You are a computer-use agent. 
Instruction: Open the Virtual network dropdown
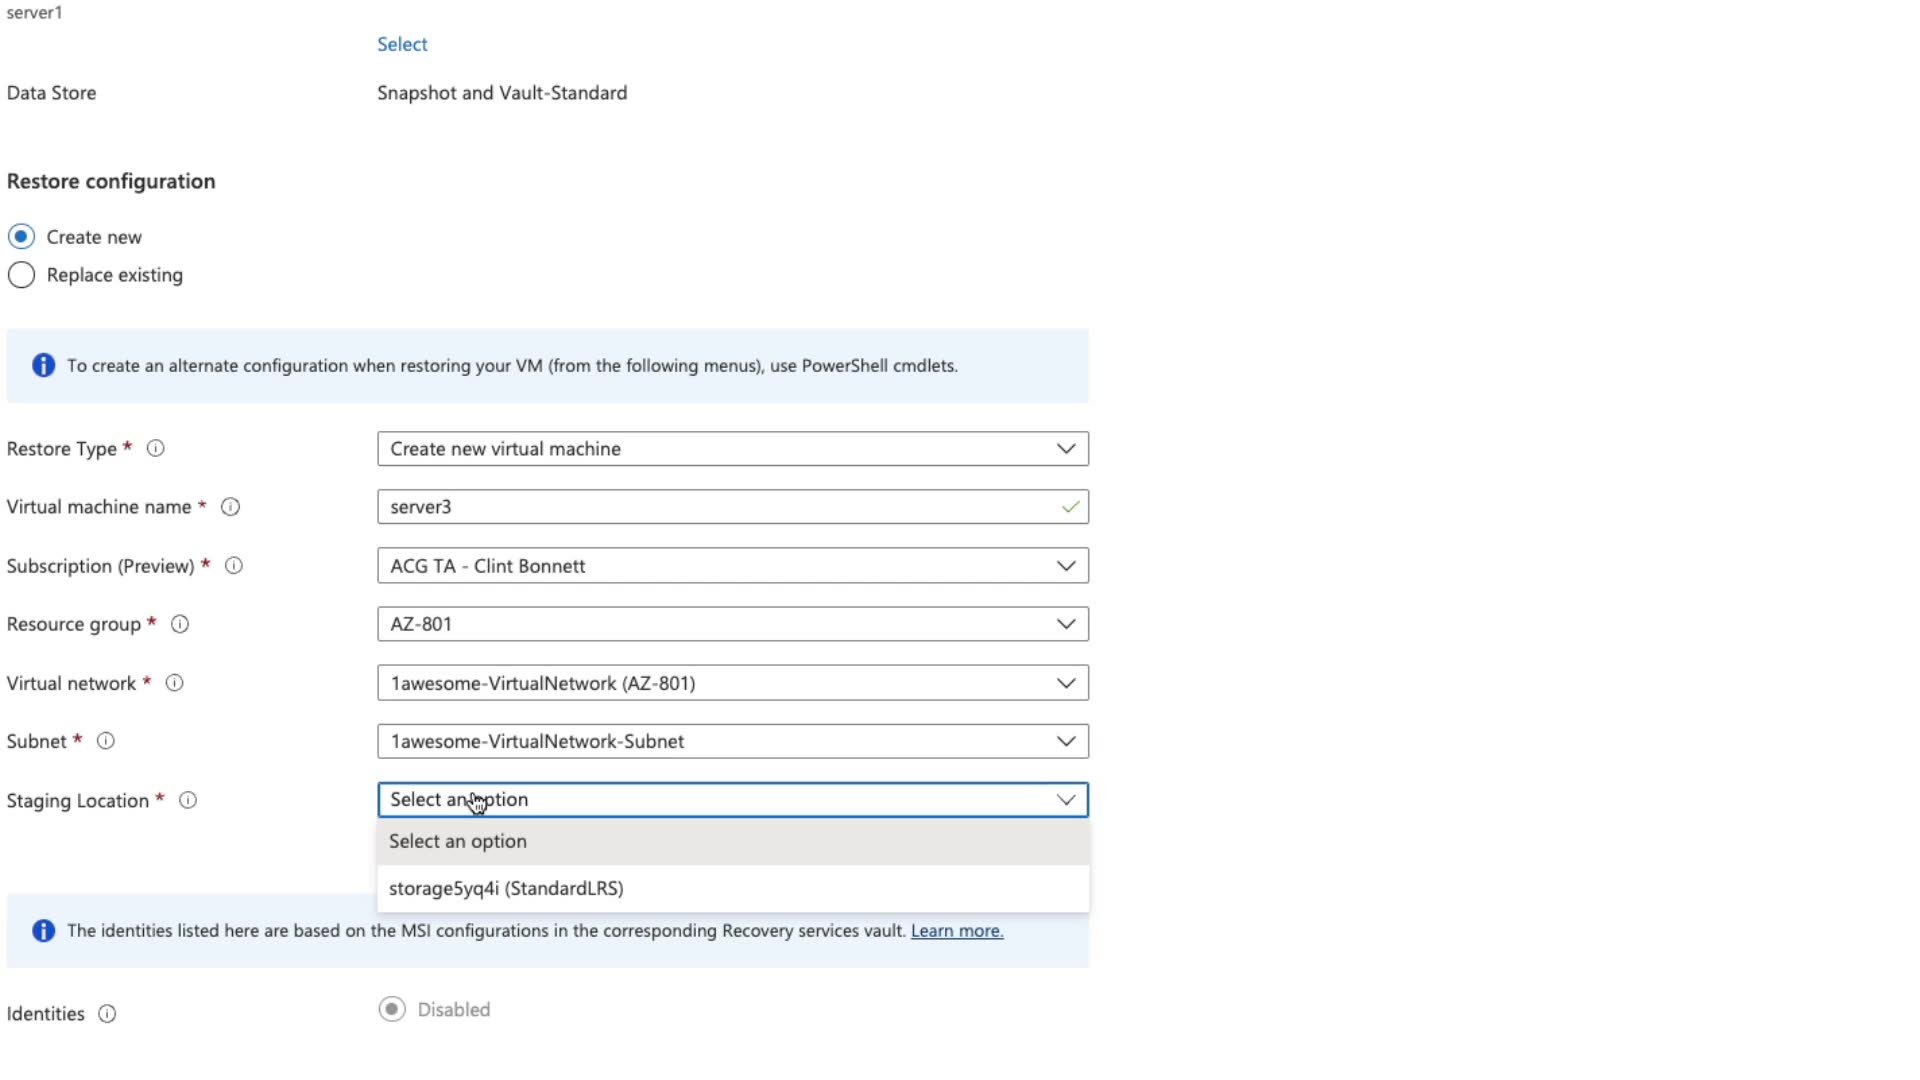coord(732,683)
